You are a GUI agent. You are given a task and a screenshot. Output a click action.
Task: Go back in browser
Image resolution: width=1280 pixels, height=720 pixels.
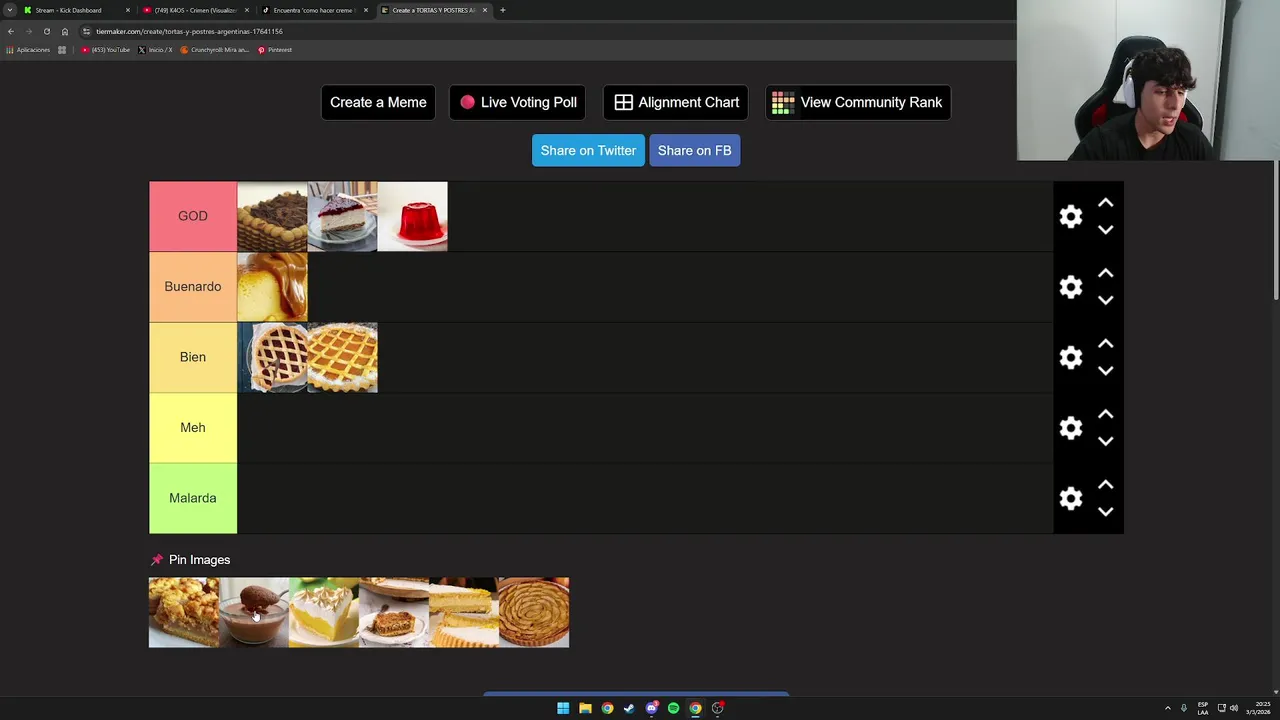(x=11, y=31)
